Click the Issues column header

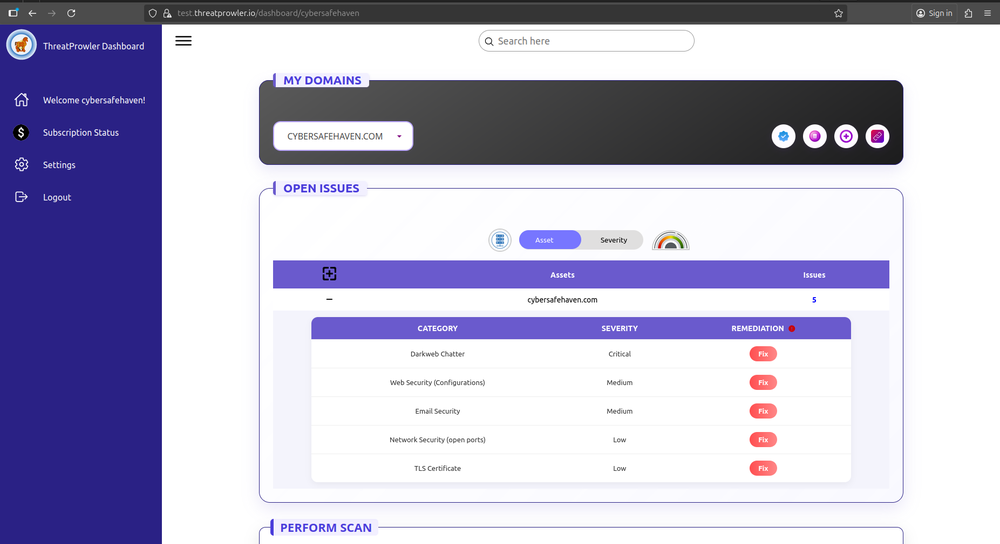pos(814,275)
